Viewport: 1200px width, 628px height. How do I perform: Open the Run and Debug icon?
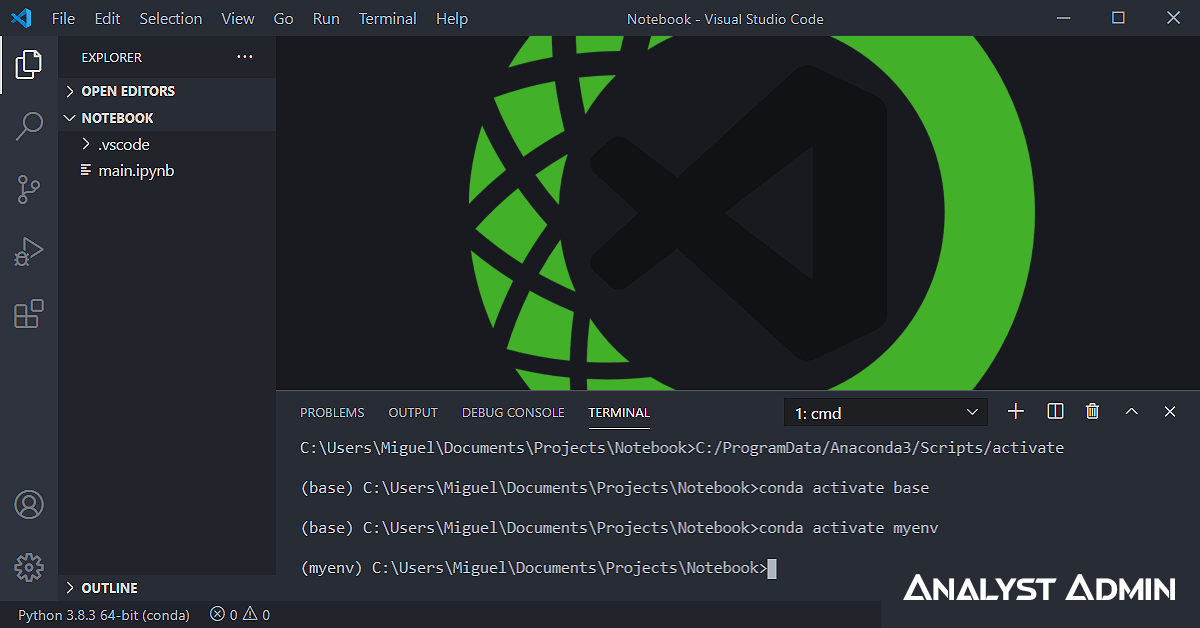coord(29,251)
